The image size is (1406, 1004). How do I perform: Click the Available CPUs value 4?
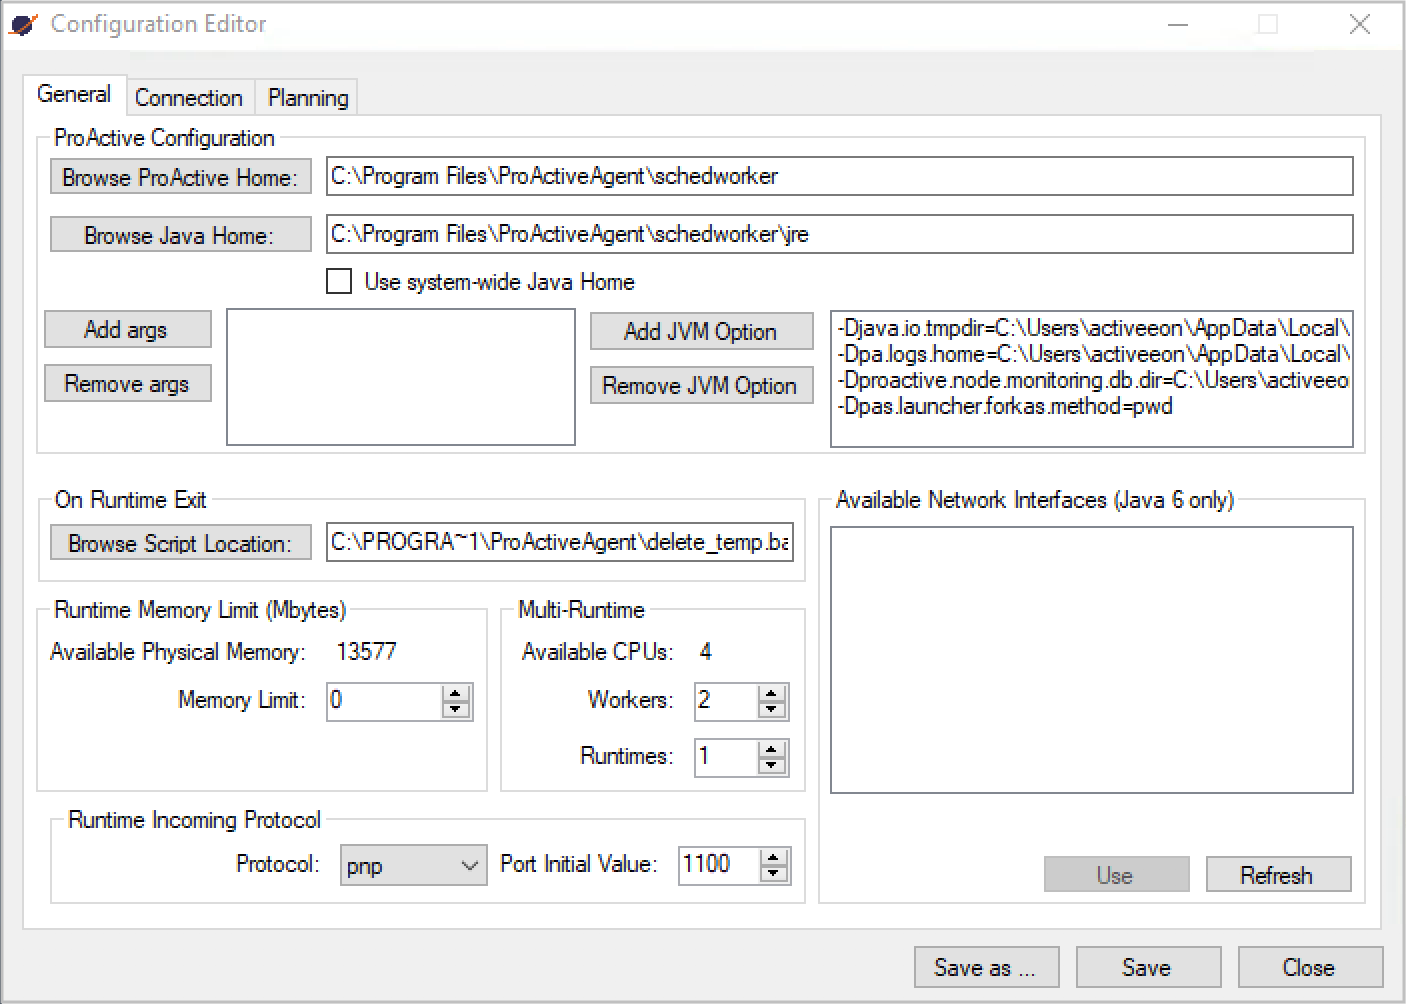706,652
